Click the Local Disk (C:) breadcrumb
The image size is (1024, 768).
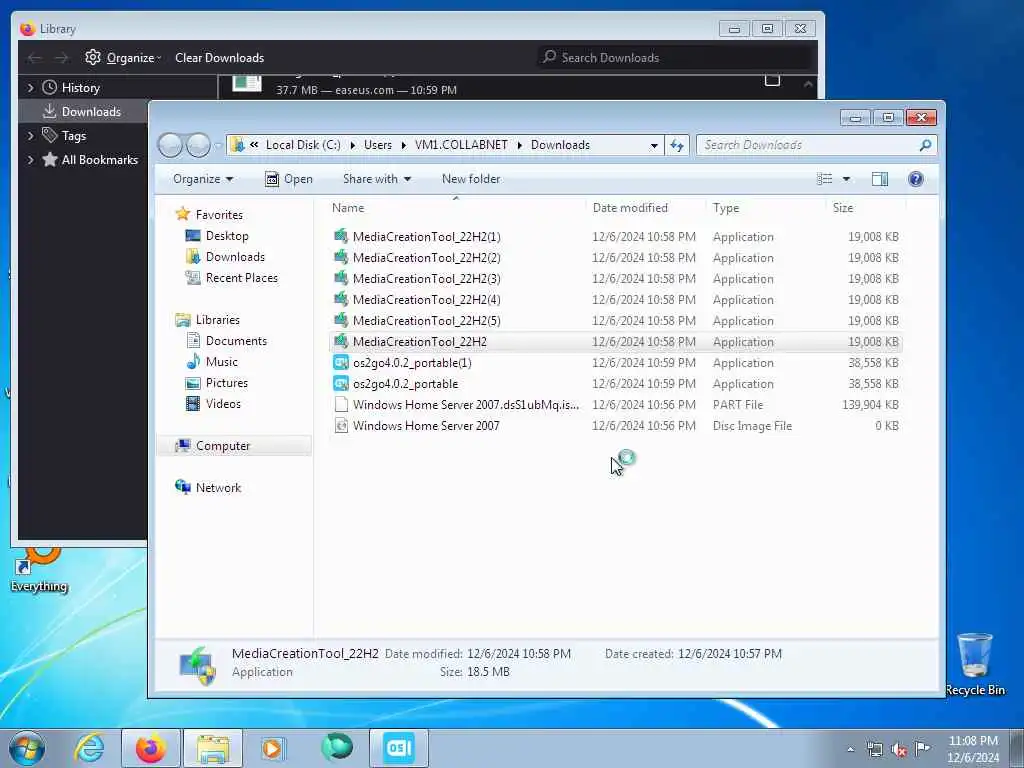[x=303, y=145]
